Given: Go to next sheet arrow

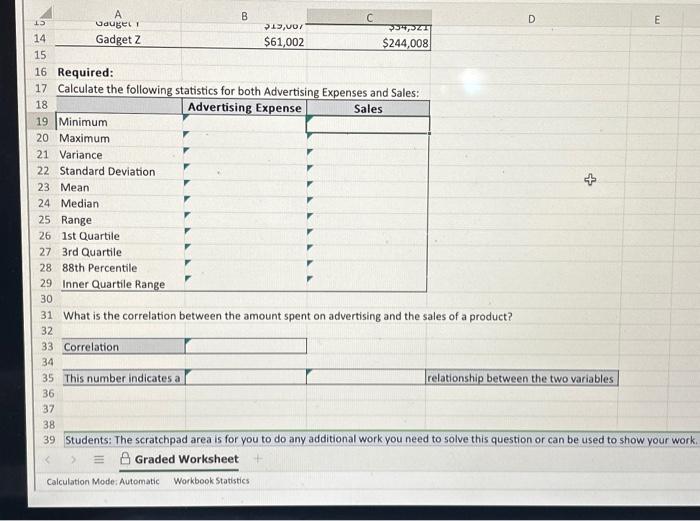Looking at the screenshot, I should [x=74, y=459].
